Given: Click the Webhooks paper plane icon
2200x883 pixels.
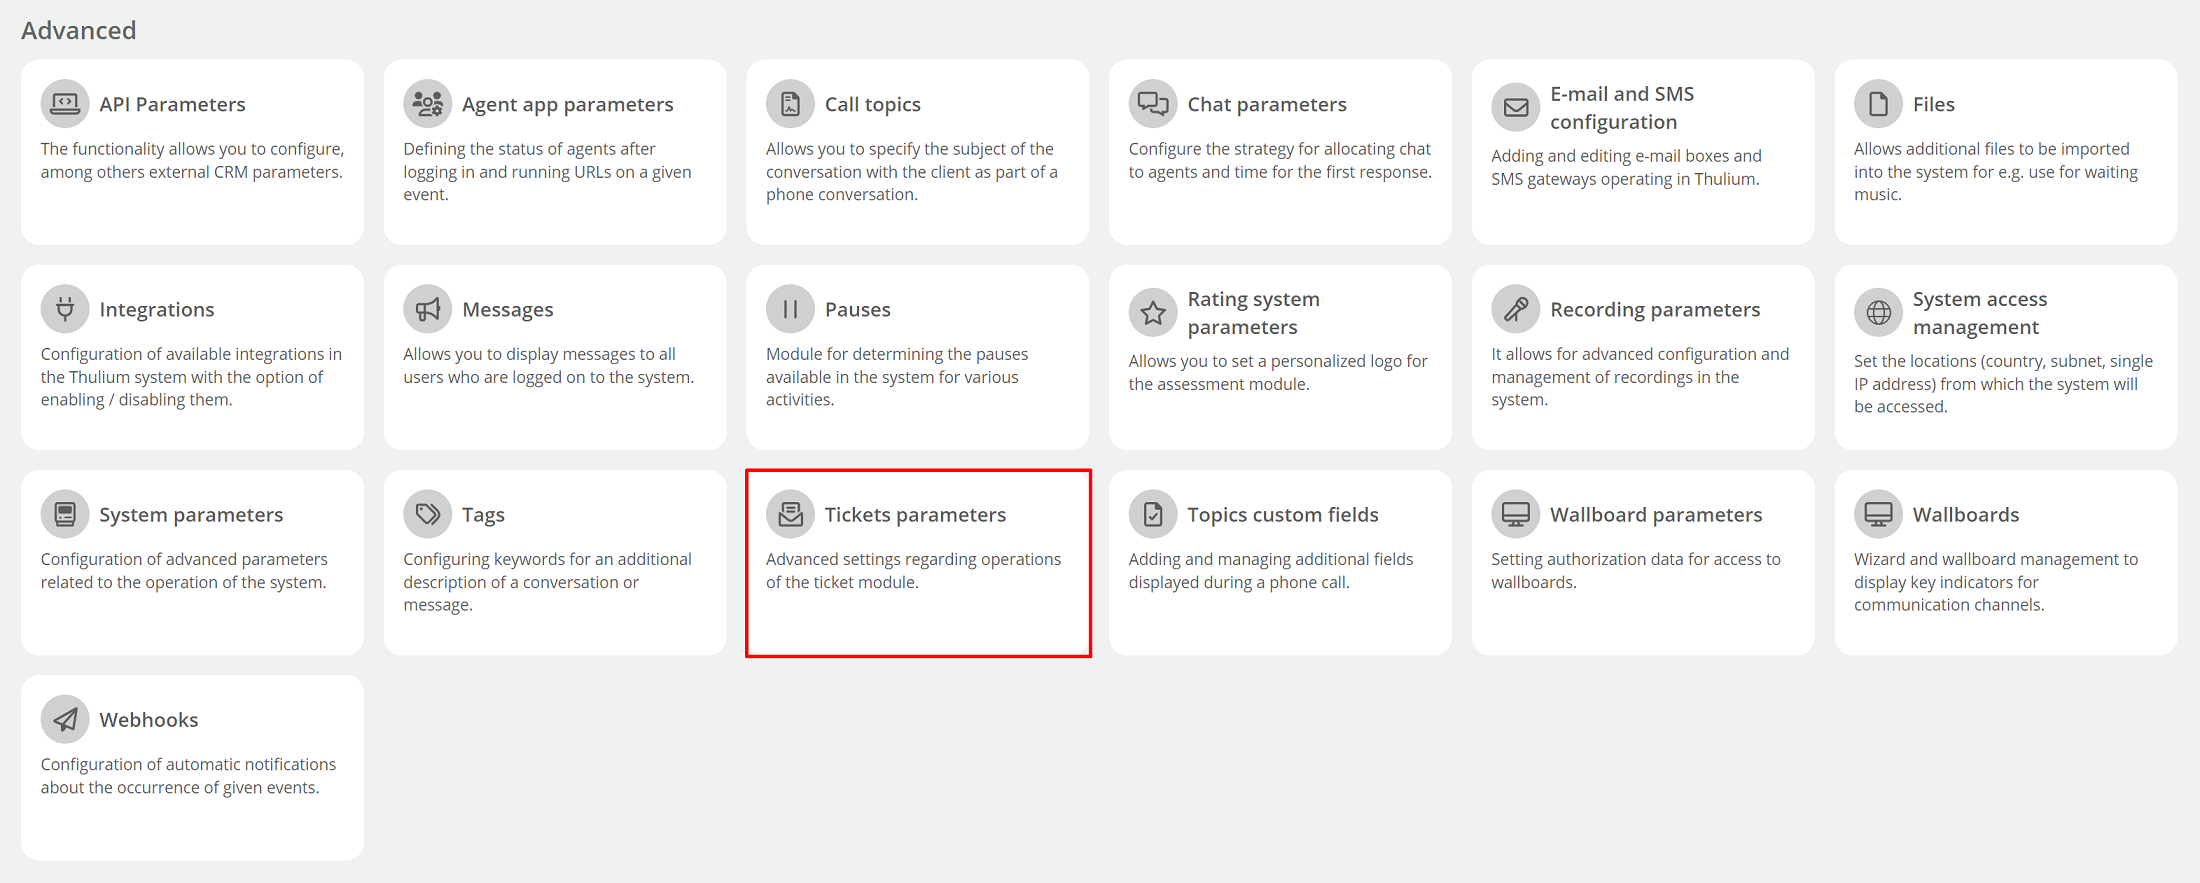Looking at the screenshot, I should 65,719.
